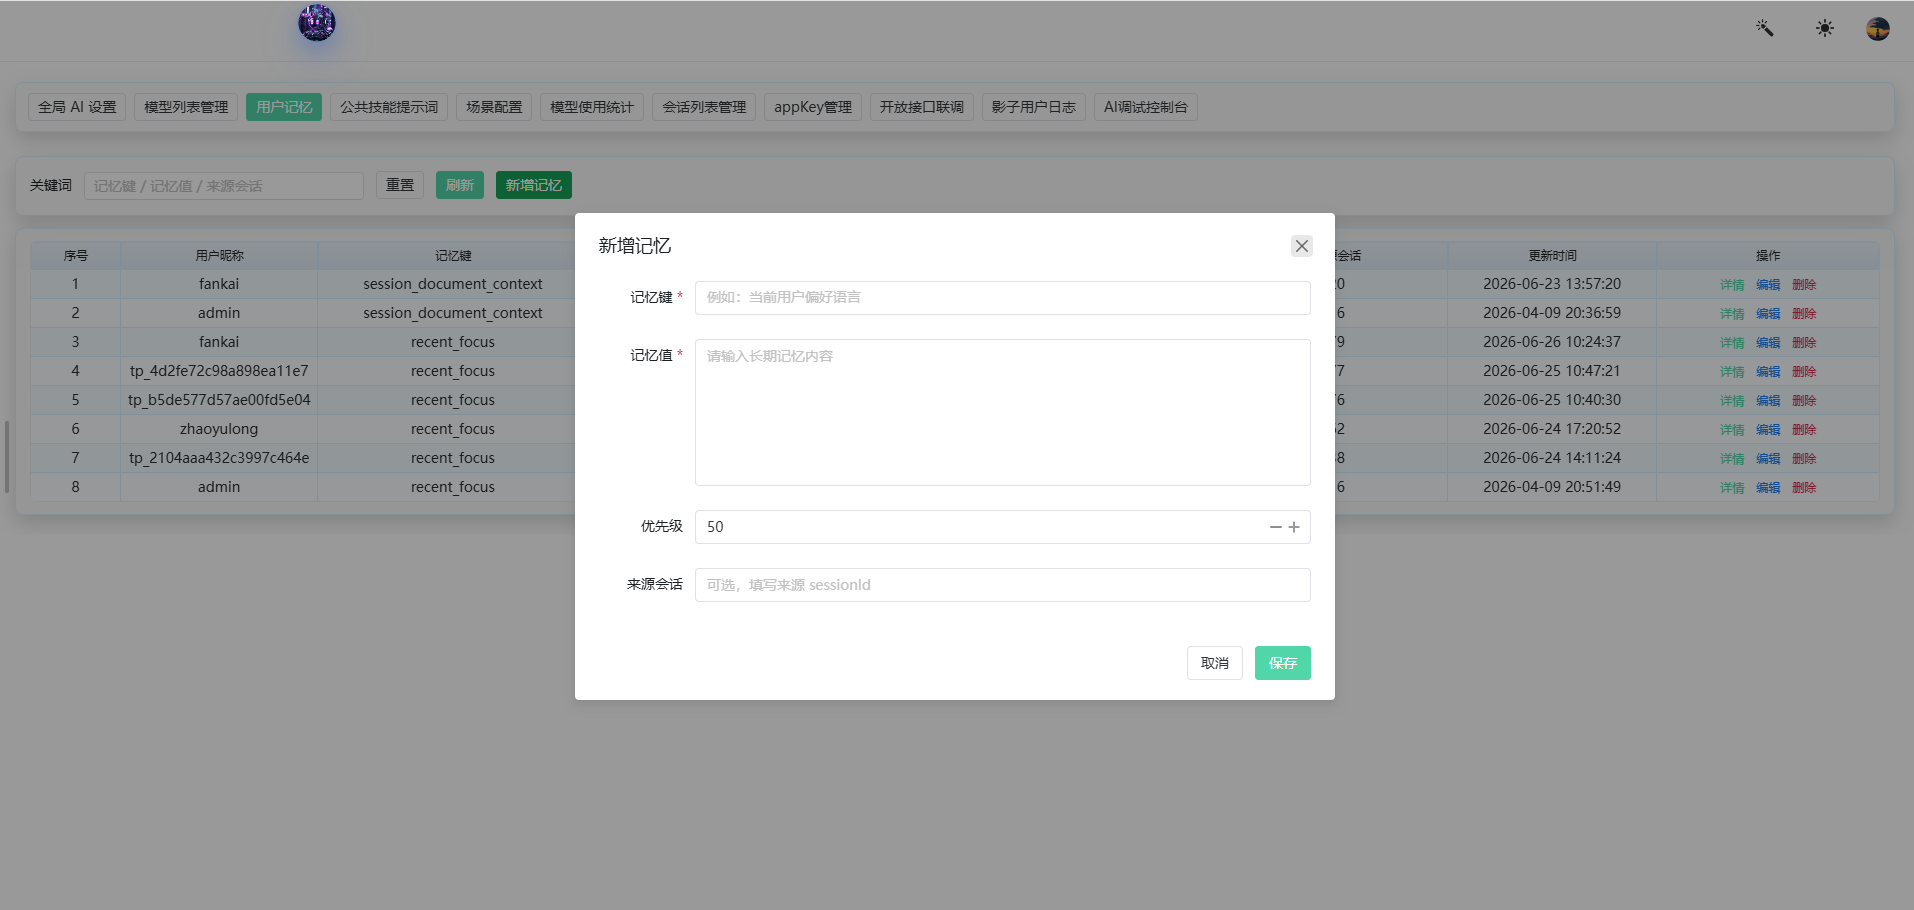Click the 操作 column header
The image size is (1914, 910).
pos(1768,256)
